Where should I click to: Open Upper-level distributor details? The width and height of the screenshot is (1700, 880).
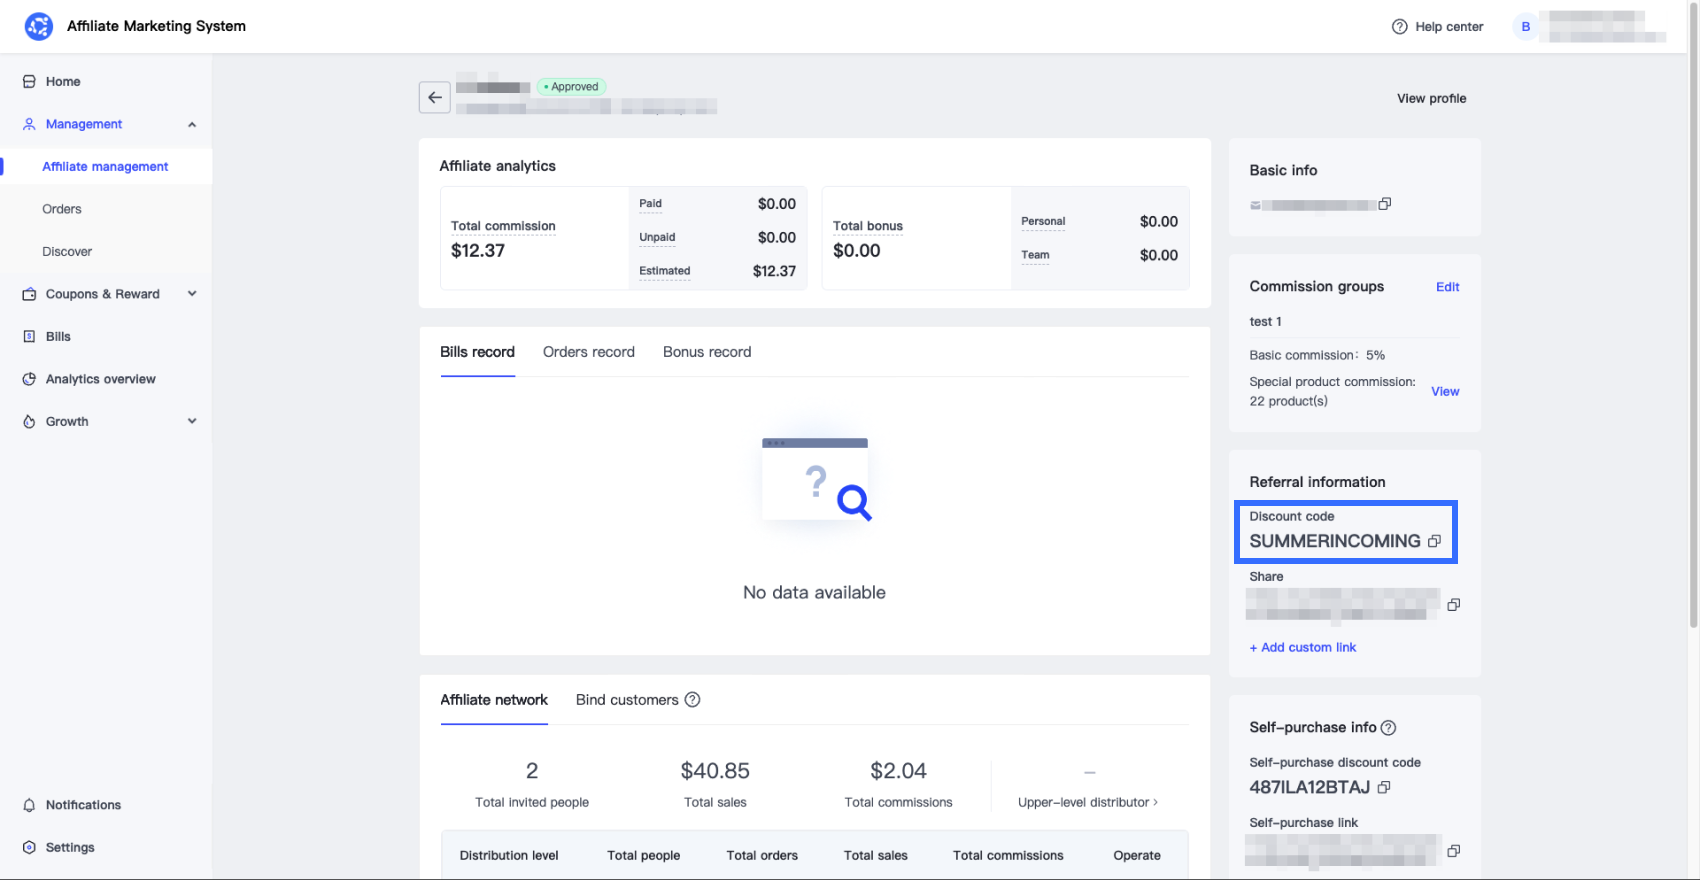[1087, 802]
